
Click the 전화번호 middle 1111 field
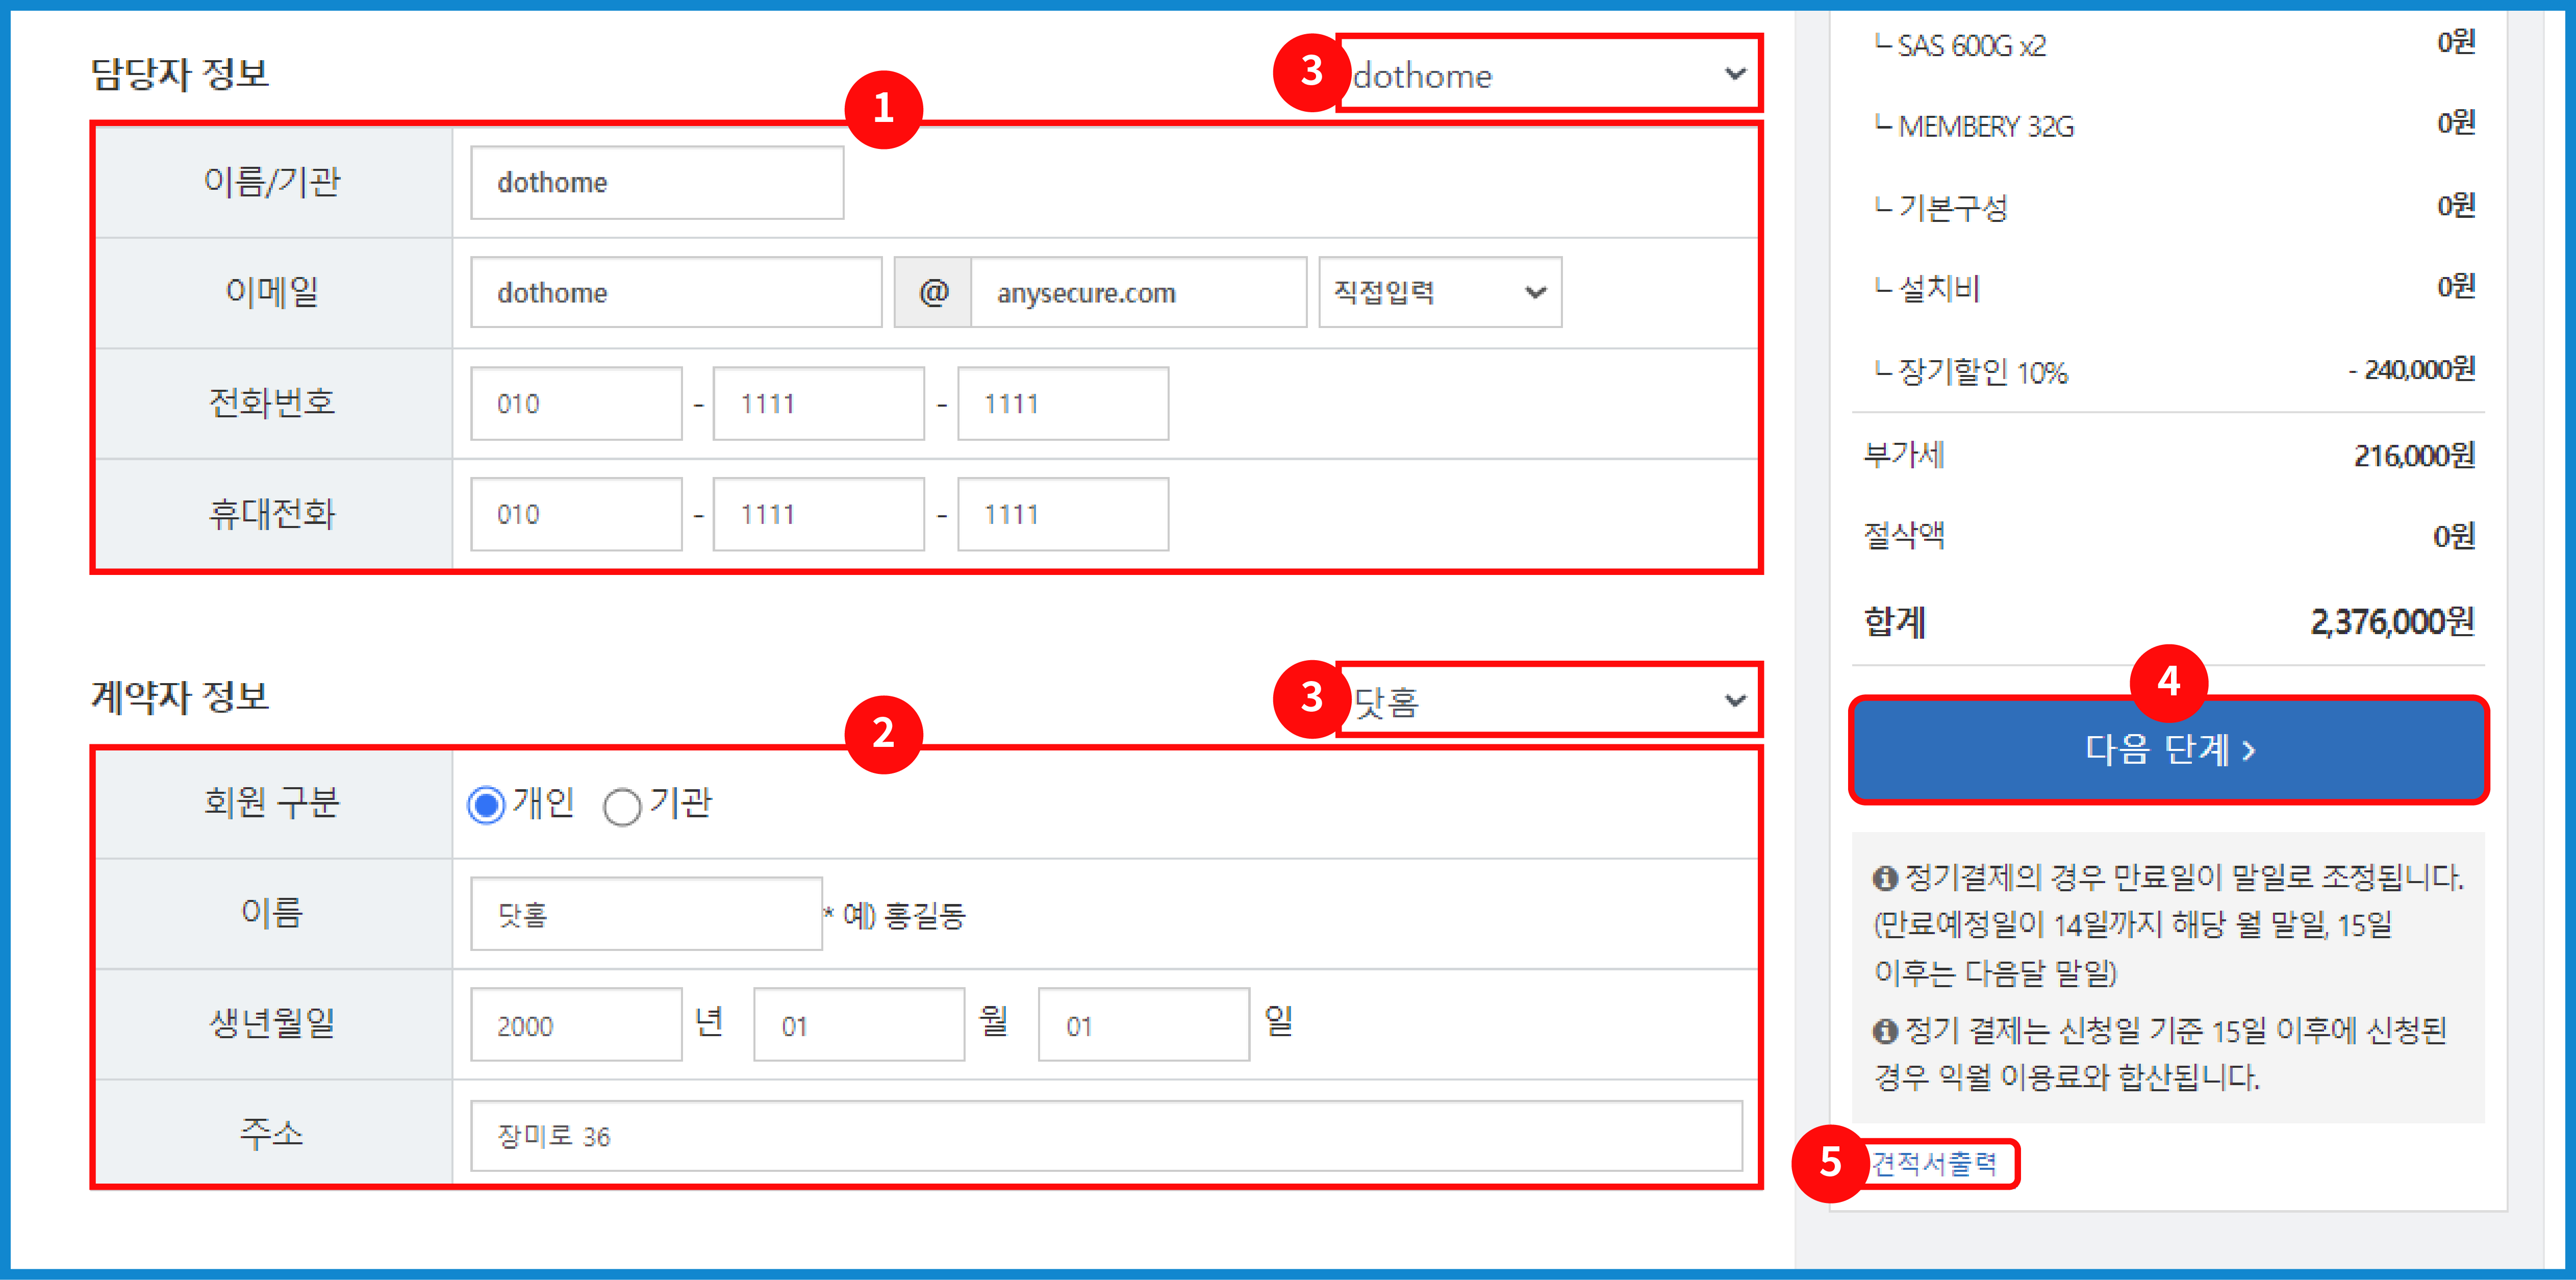click(x=818, y=404)
